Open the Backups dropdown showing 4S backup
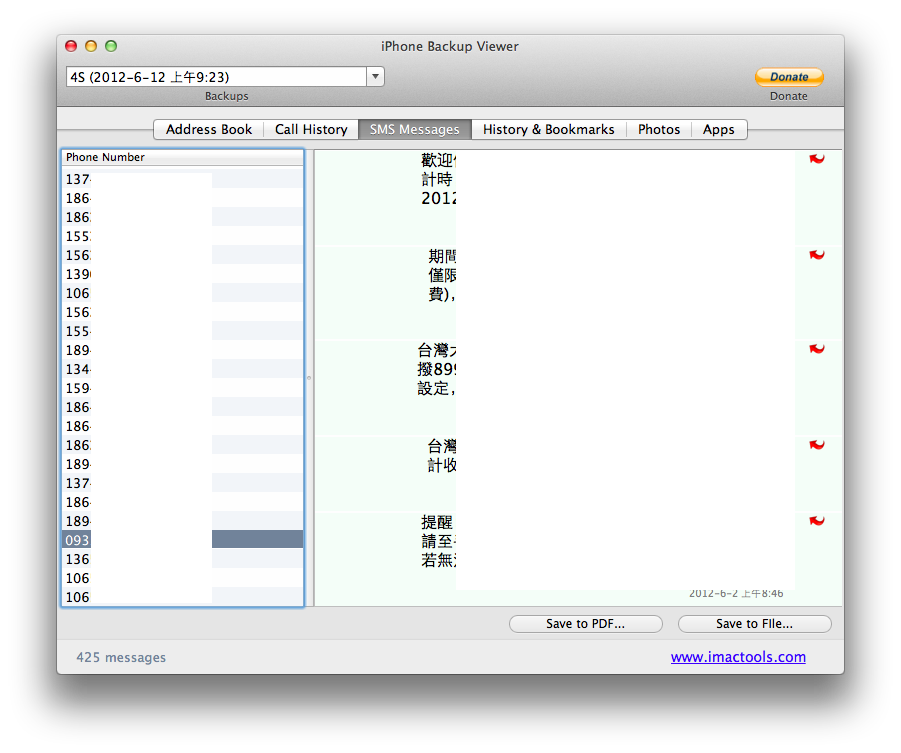The width and height of the screenshot is (901, 753). click(x=225, y=77)
